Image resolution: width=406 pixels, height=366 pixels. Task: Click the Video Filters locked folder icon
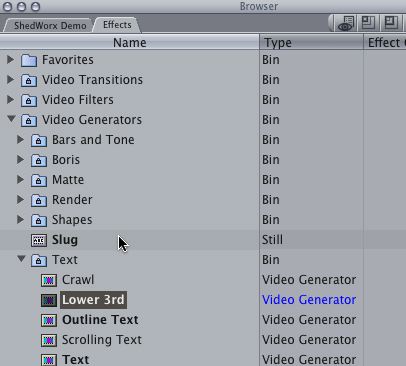29,100
